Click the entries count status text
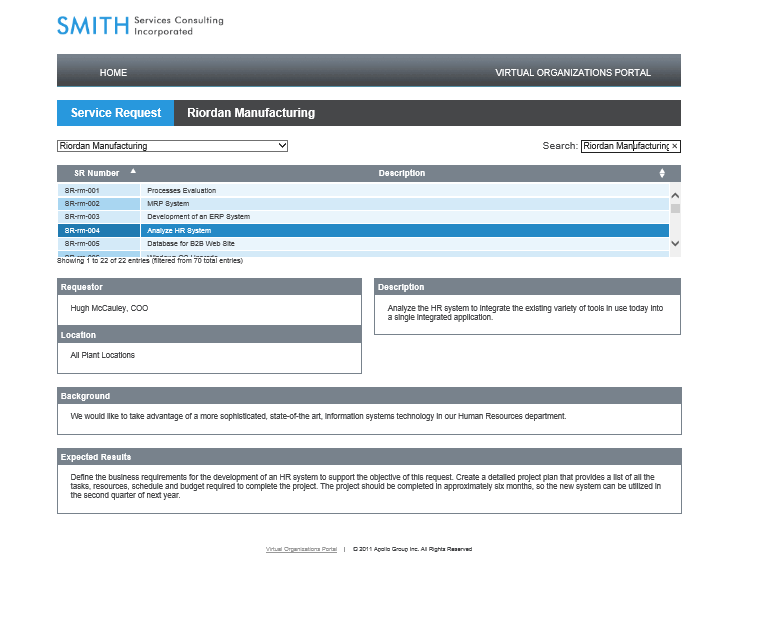This screenshot has height=630, width=762. point(150,261)
